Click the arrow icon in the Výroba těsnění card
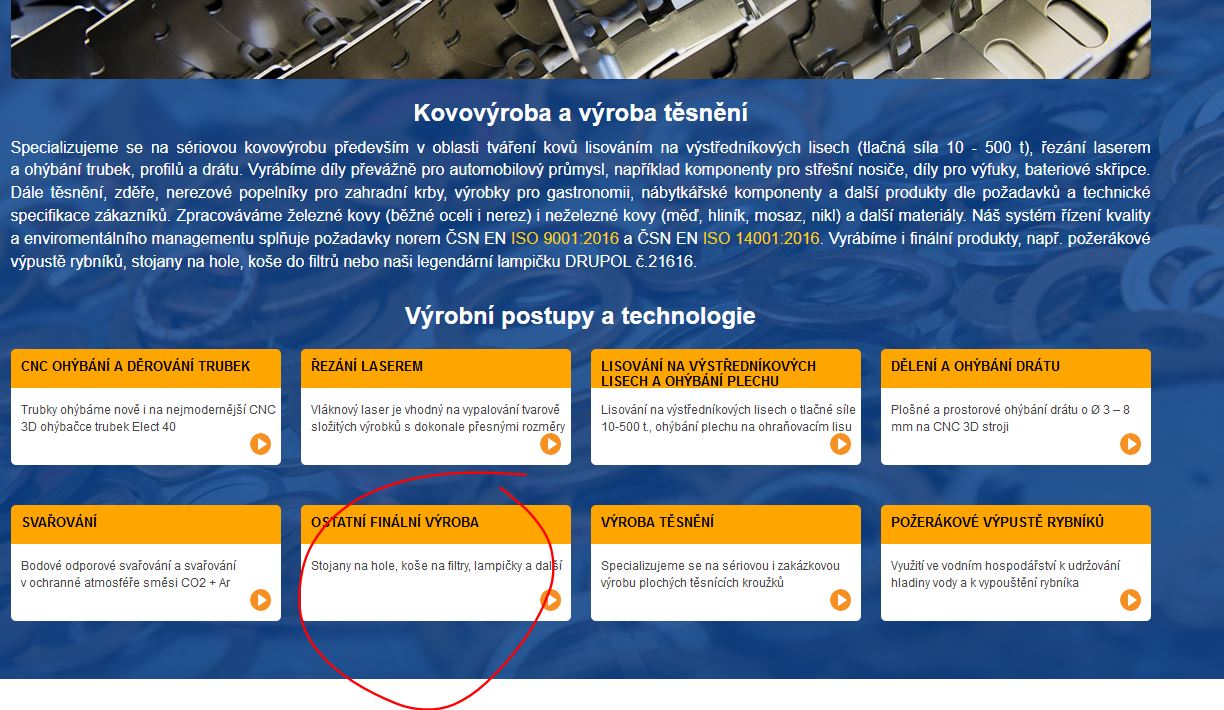1224x710 pixels. 840,600
